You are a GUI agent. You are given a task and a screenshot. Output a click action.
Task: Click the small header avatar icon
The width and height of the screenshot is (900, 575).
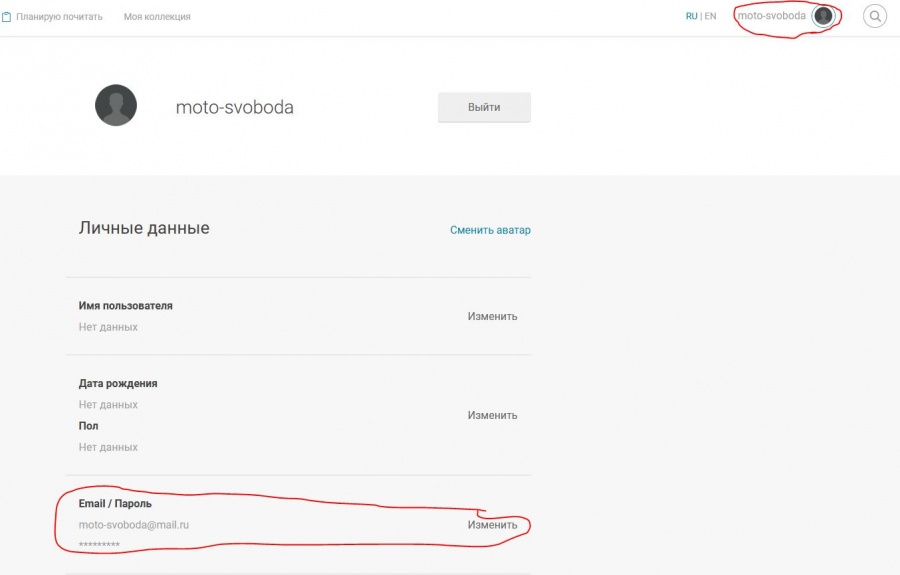[823, 15]
